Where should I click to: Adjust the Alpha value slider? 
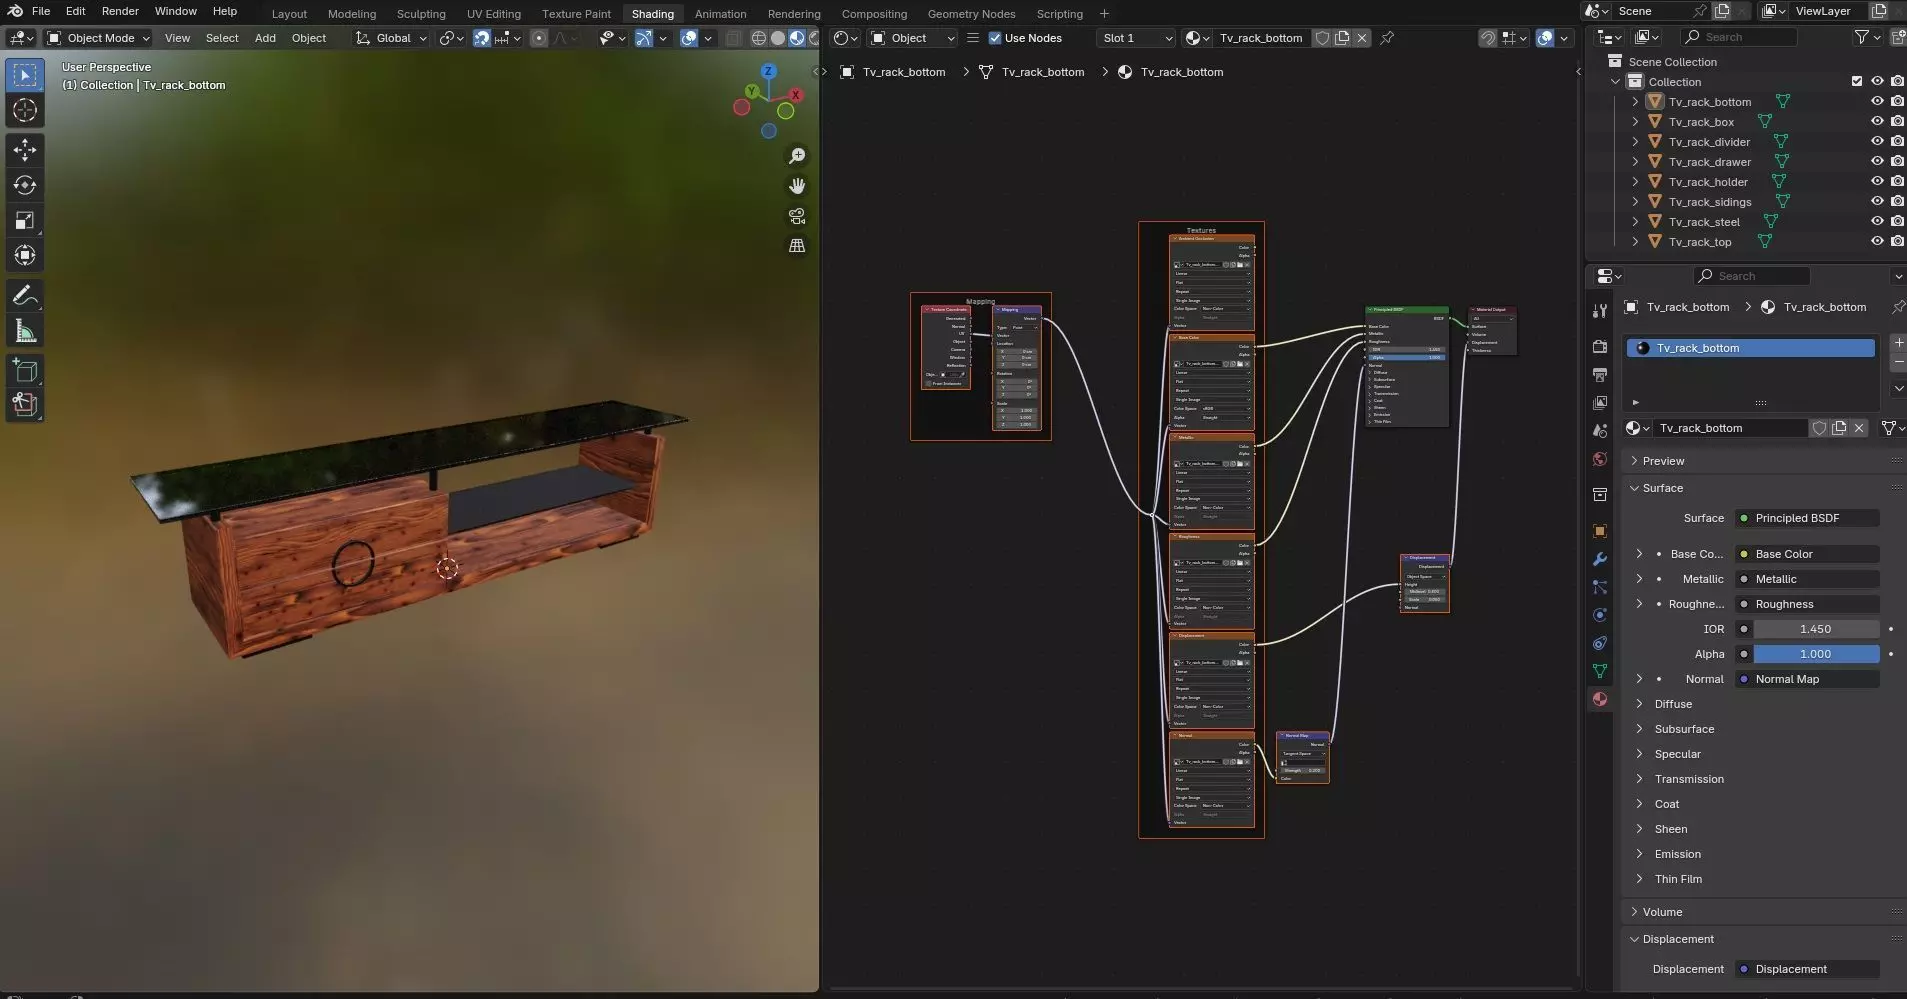click(1816, 654)
